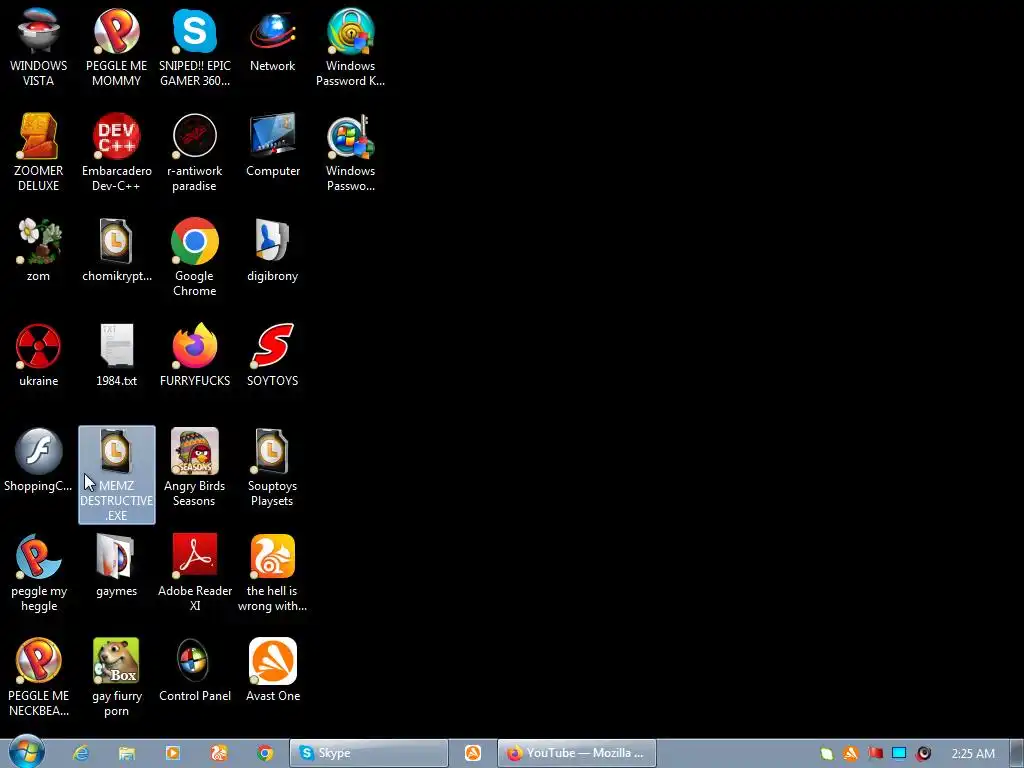Select the ZOOMER DELUXE shortcut

coord(39,152)
